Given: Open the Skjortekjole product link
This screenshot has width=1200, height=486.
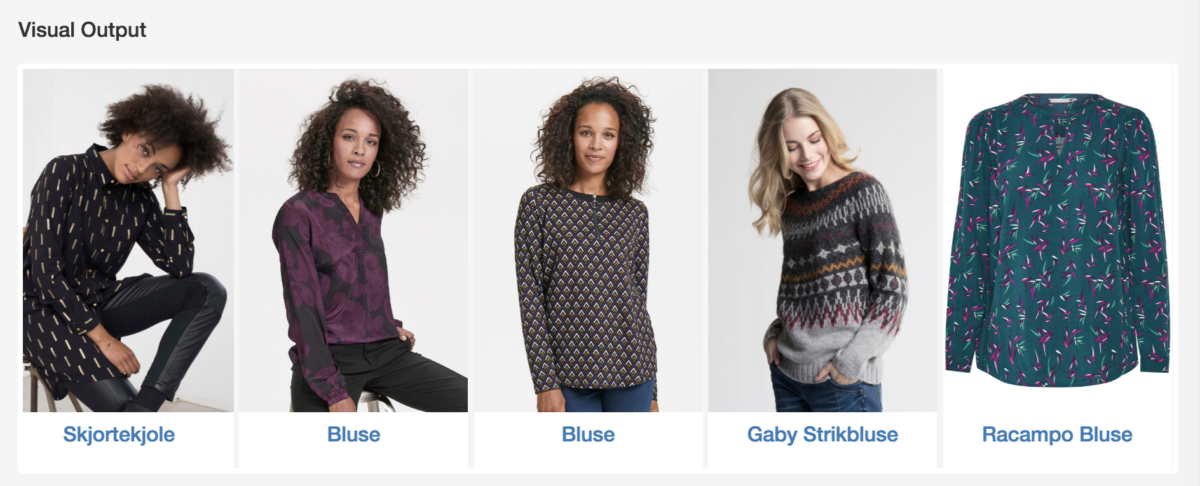Looking at the screenshot, I should click(x=119, y=435).
